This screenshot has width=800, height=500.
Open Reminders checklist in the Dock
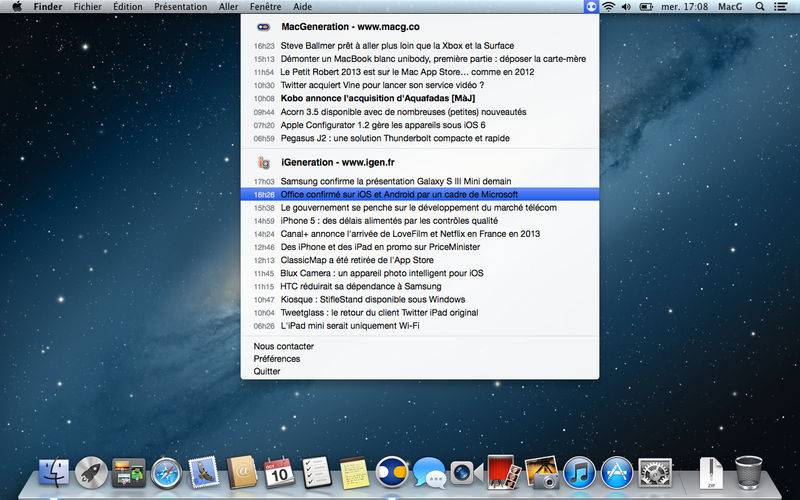pyautogui.click(x=316, y=472)
